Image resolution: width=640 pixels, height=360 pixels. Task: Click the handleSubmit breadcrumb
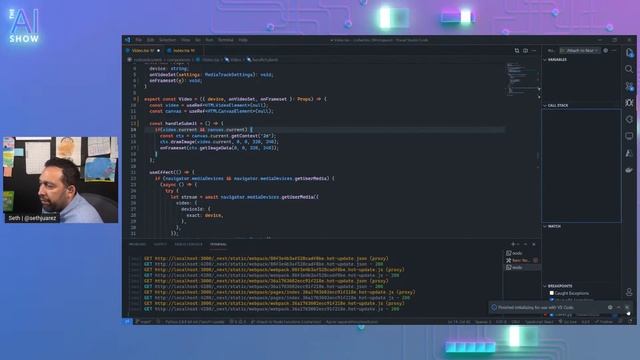coord(262,60)
